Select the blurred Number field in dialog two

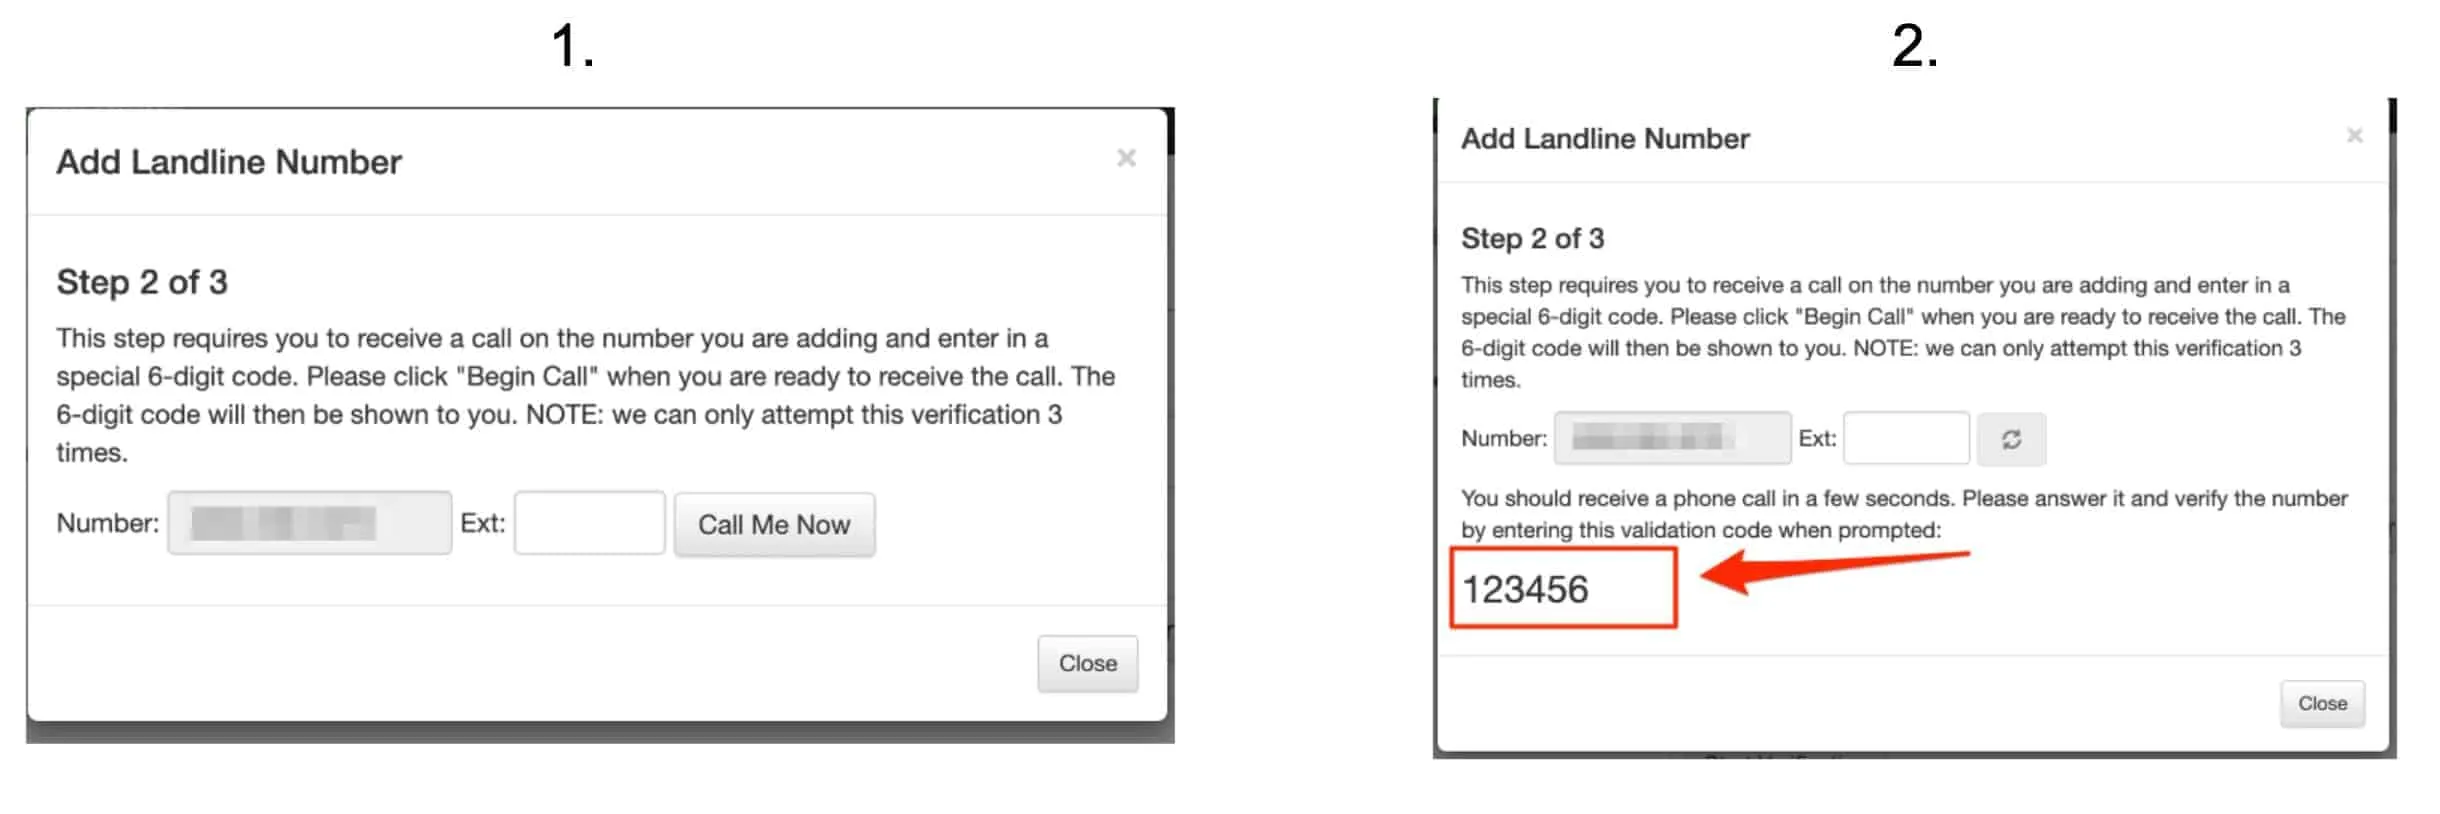1672,438
